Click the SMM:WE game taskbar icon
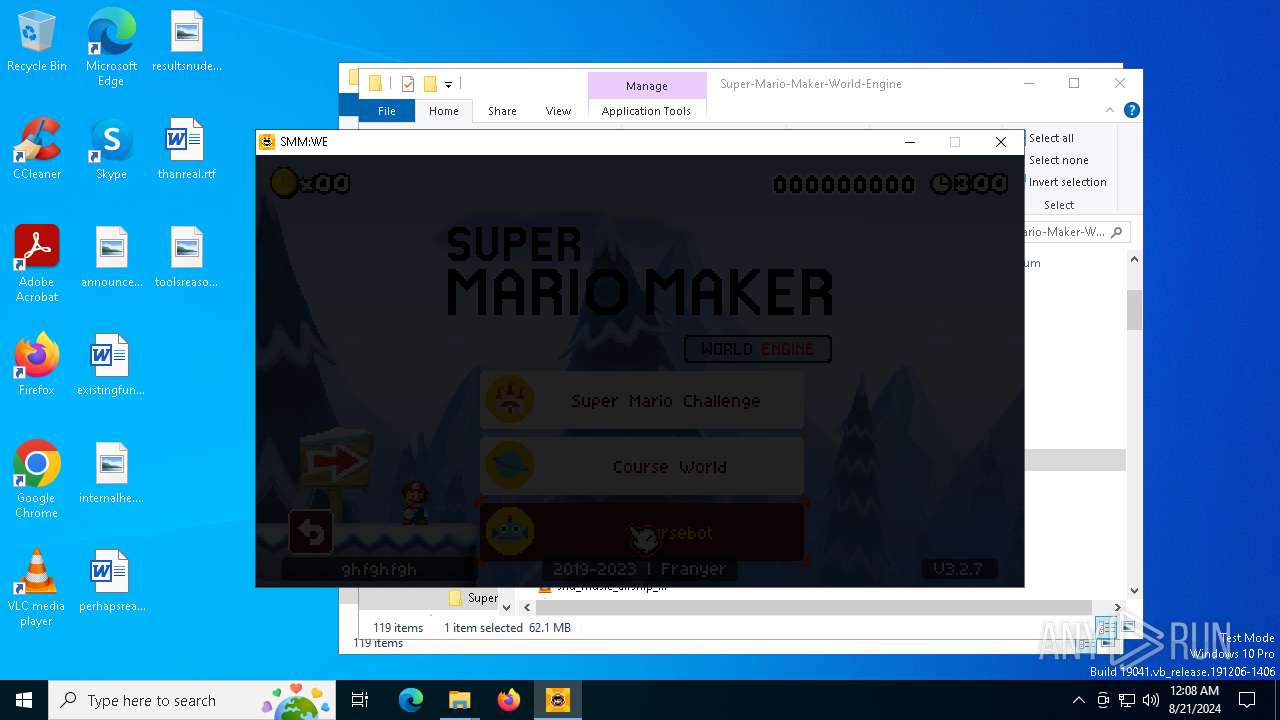This screenshot has height=720, width=1280. pyautogui.click(x=557, y=700)
